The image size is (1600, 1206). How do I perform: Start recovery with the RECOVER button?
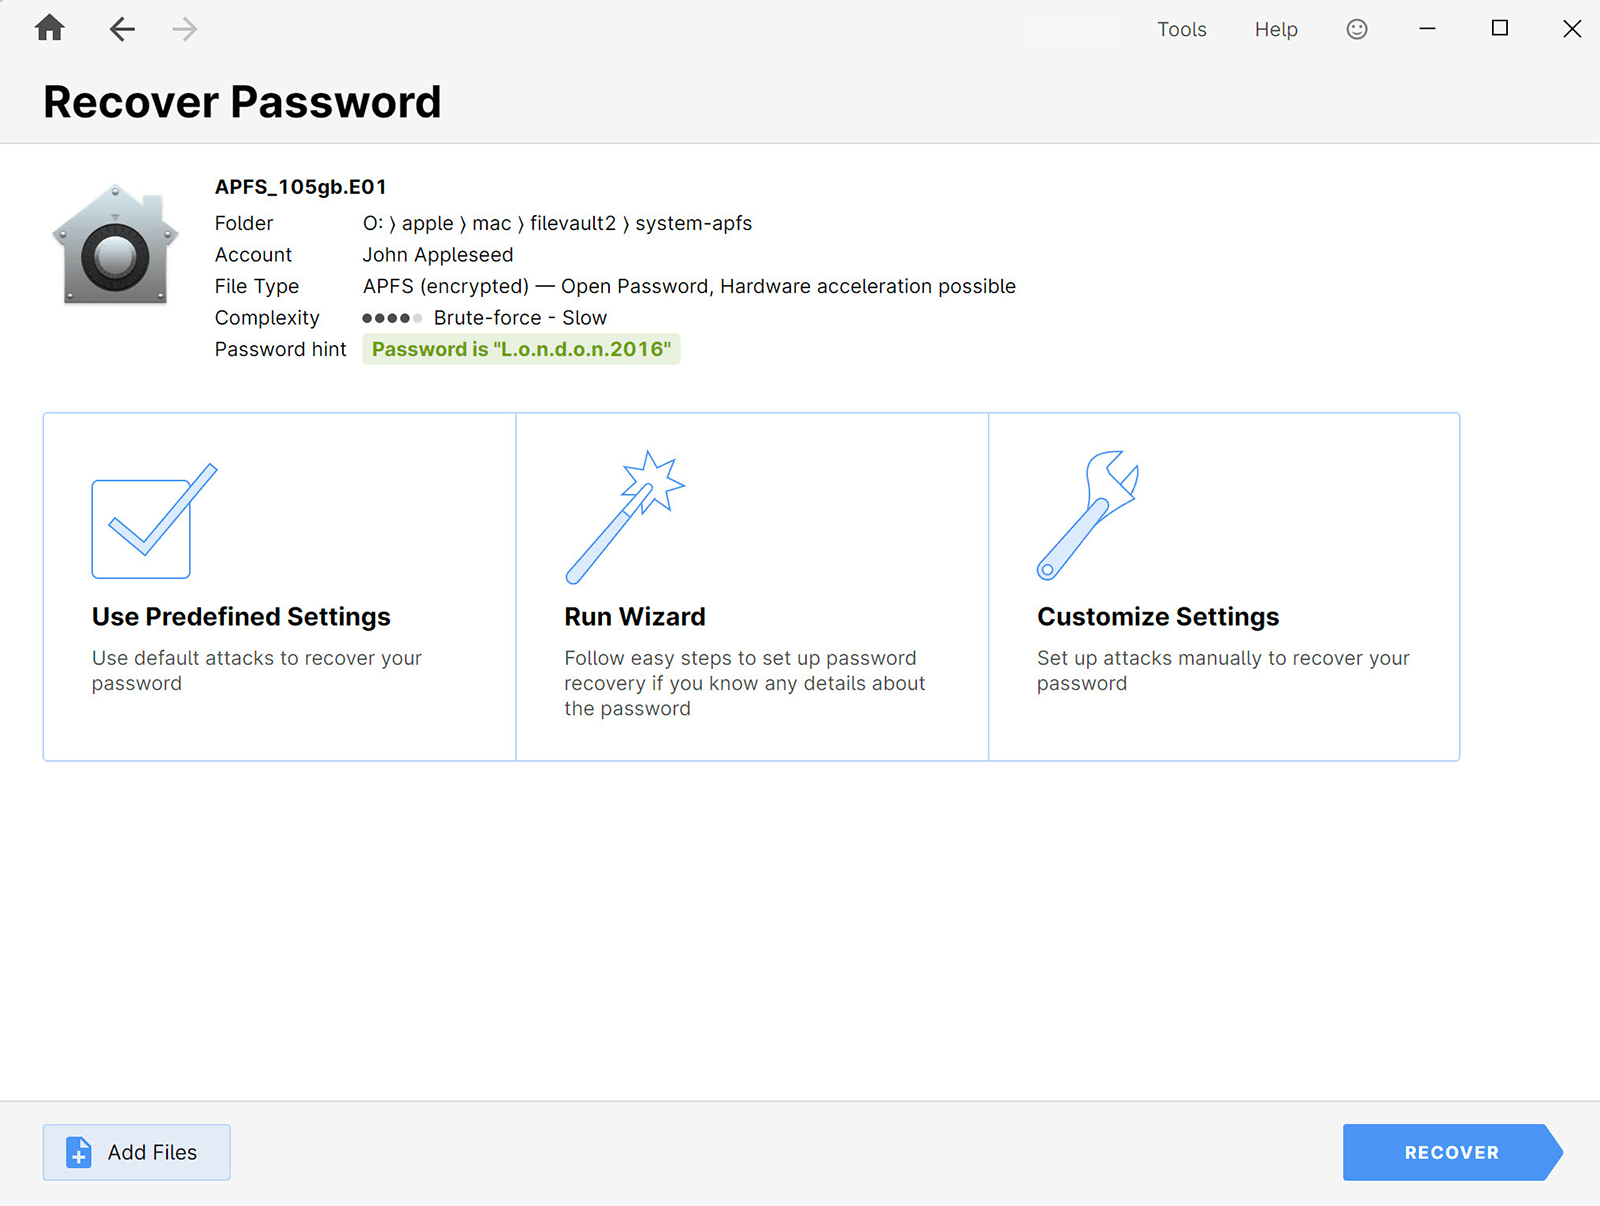tap(1452, 1152)
